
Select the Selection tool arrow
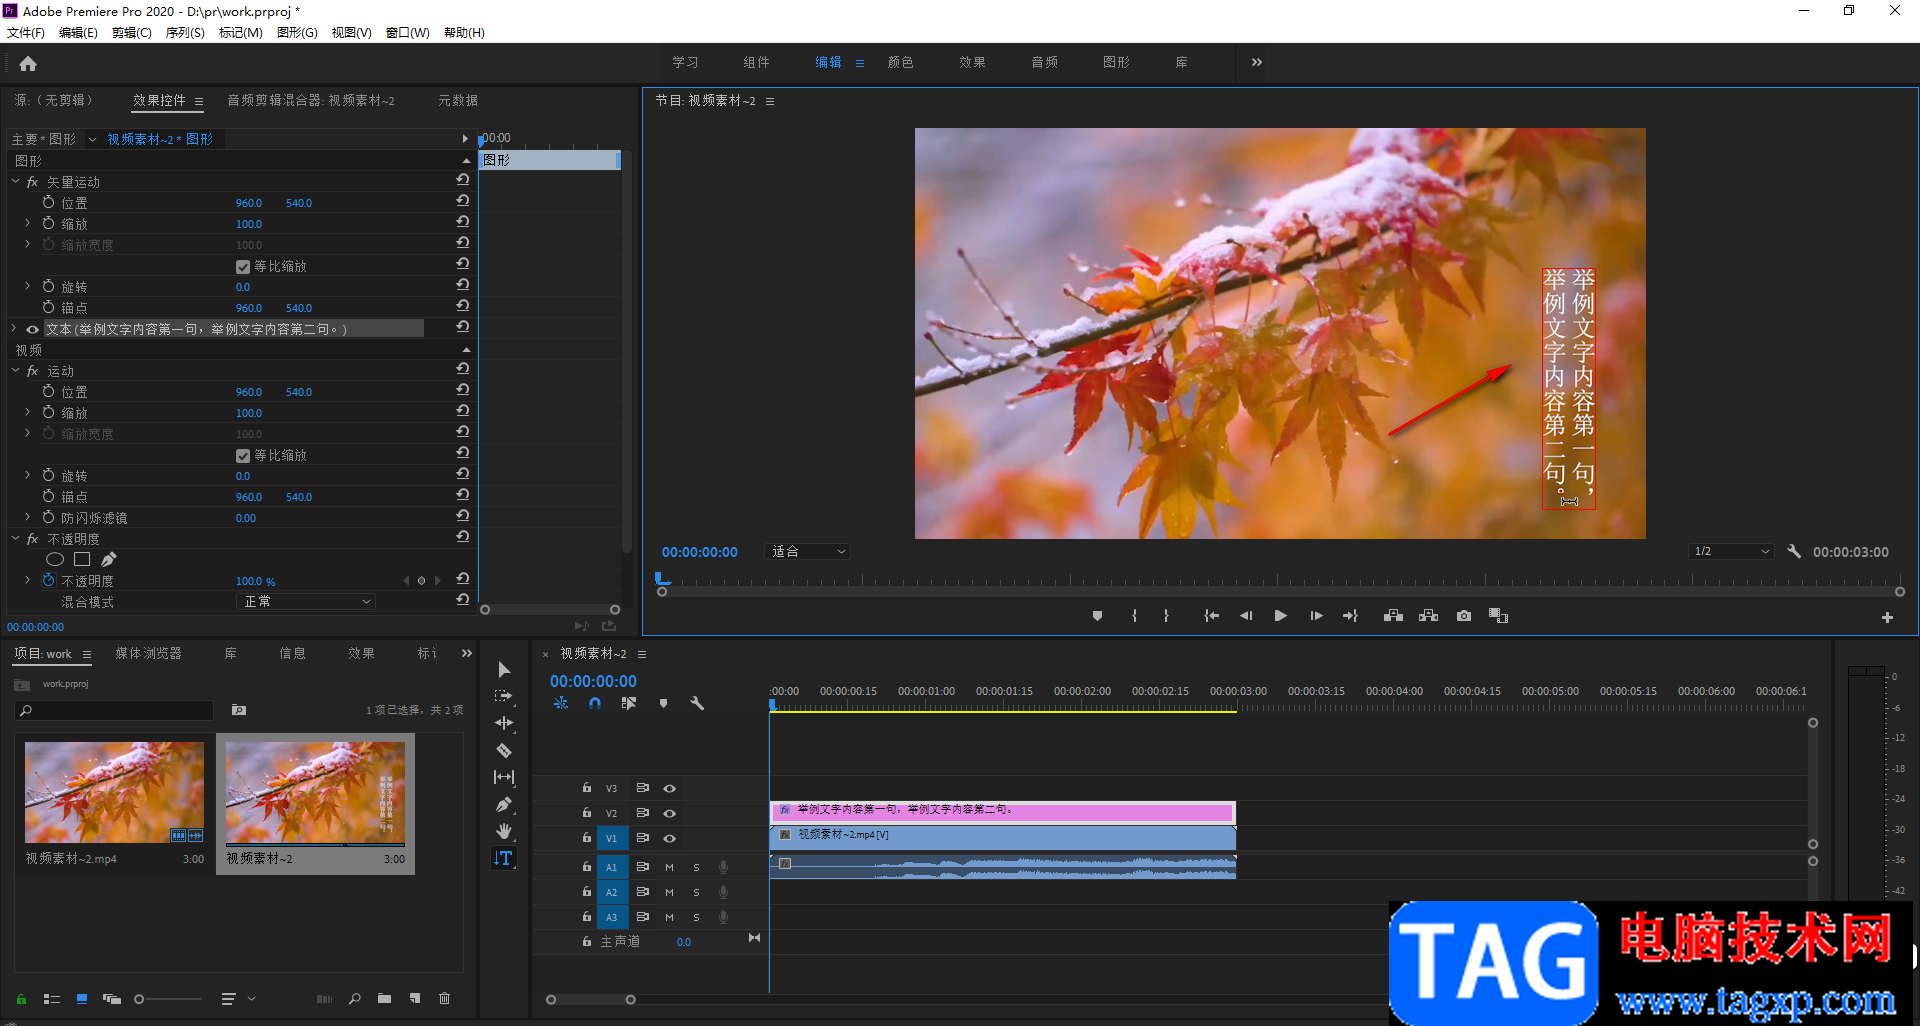click(504, 670)
